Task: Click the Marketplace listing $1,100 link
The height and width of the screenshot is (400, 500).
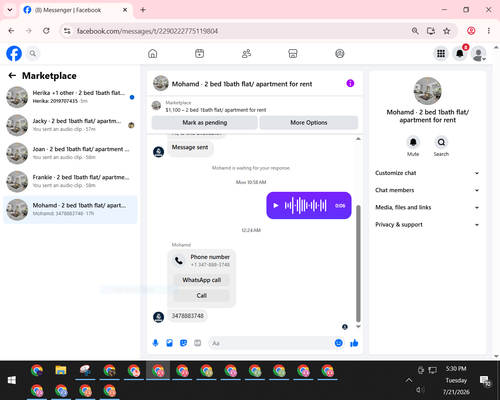Action: click(x=216, y=110)
